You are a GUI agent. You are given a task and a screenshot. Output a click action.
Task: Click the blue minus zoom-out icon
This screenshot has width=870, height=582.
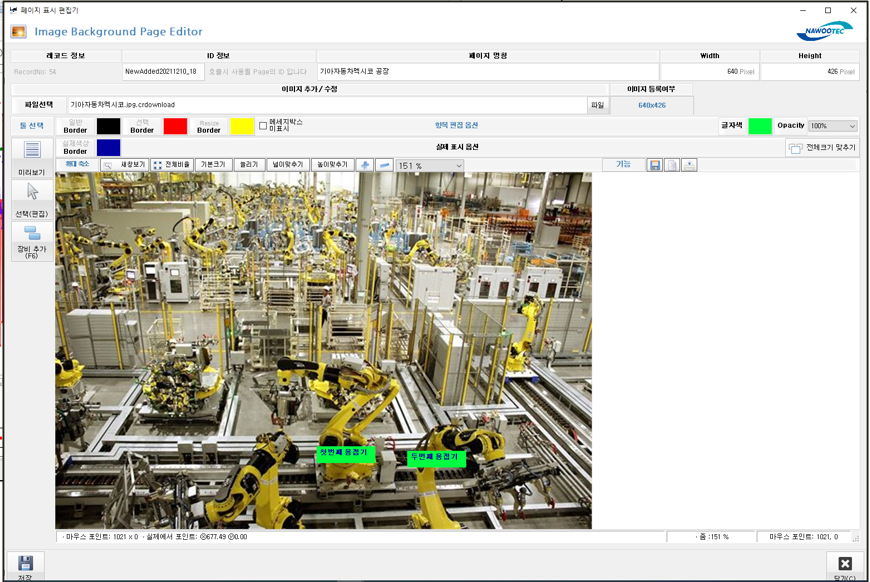pyautogui.click(x=384, y=165)
